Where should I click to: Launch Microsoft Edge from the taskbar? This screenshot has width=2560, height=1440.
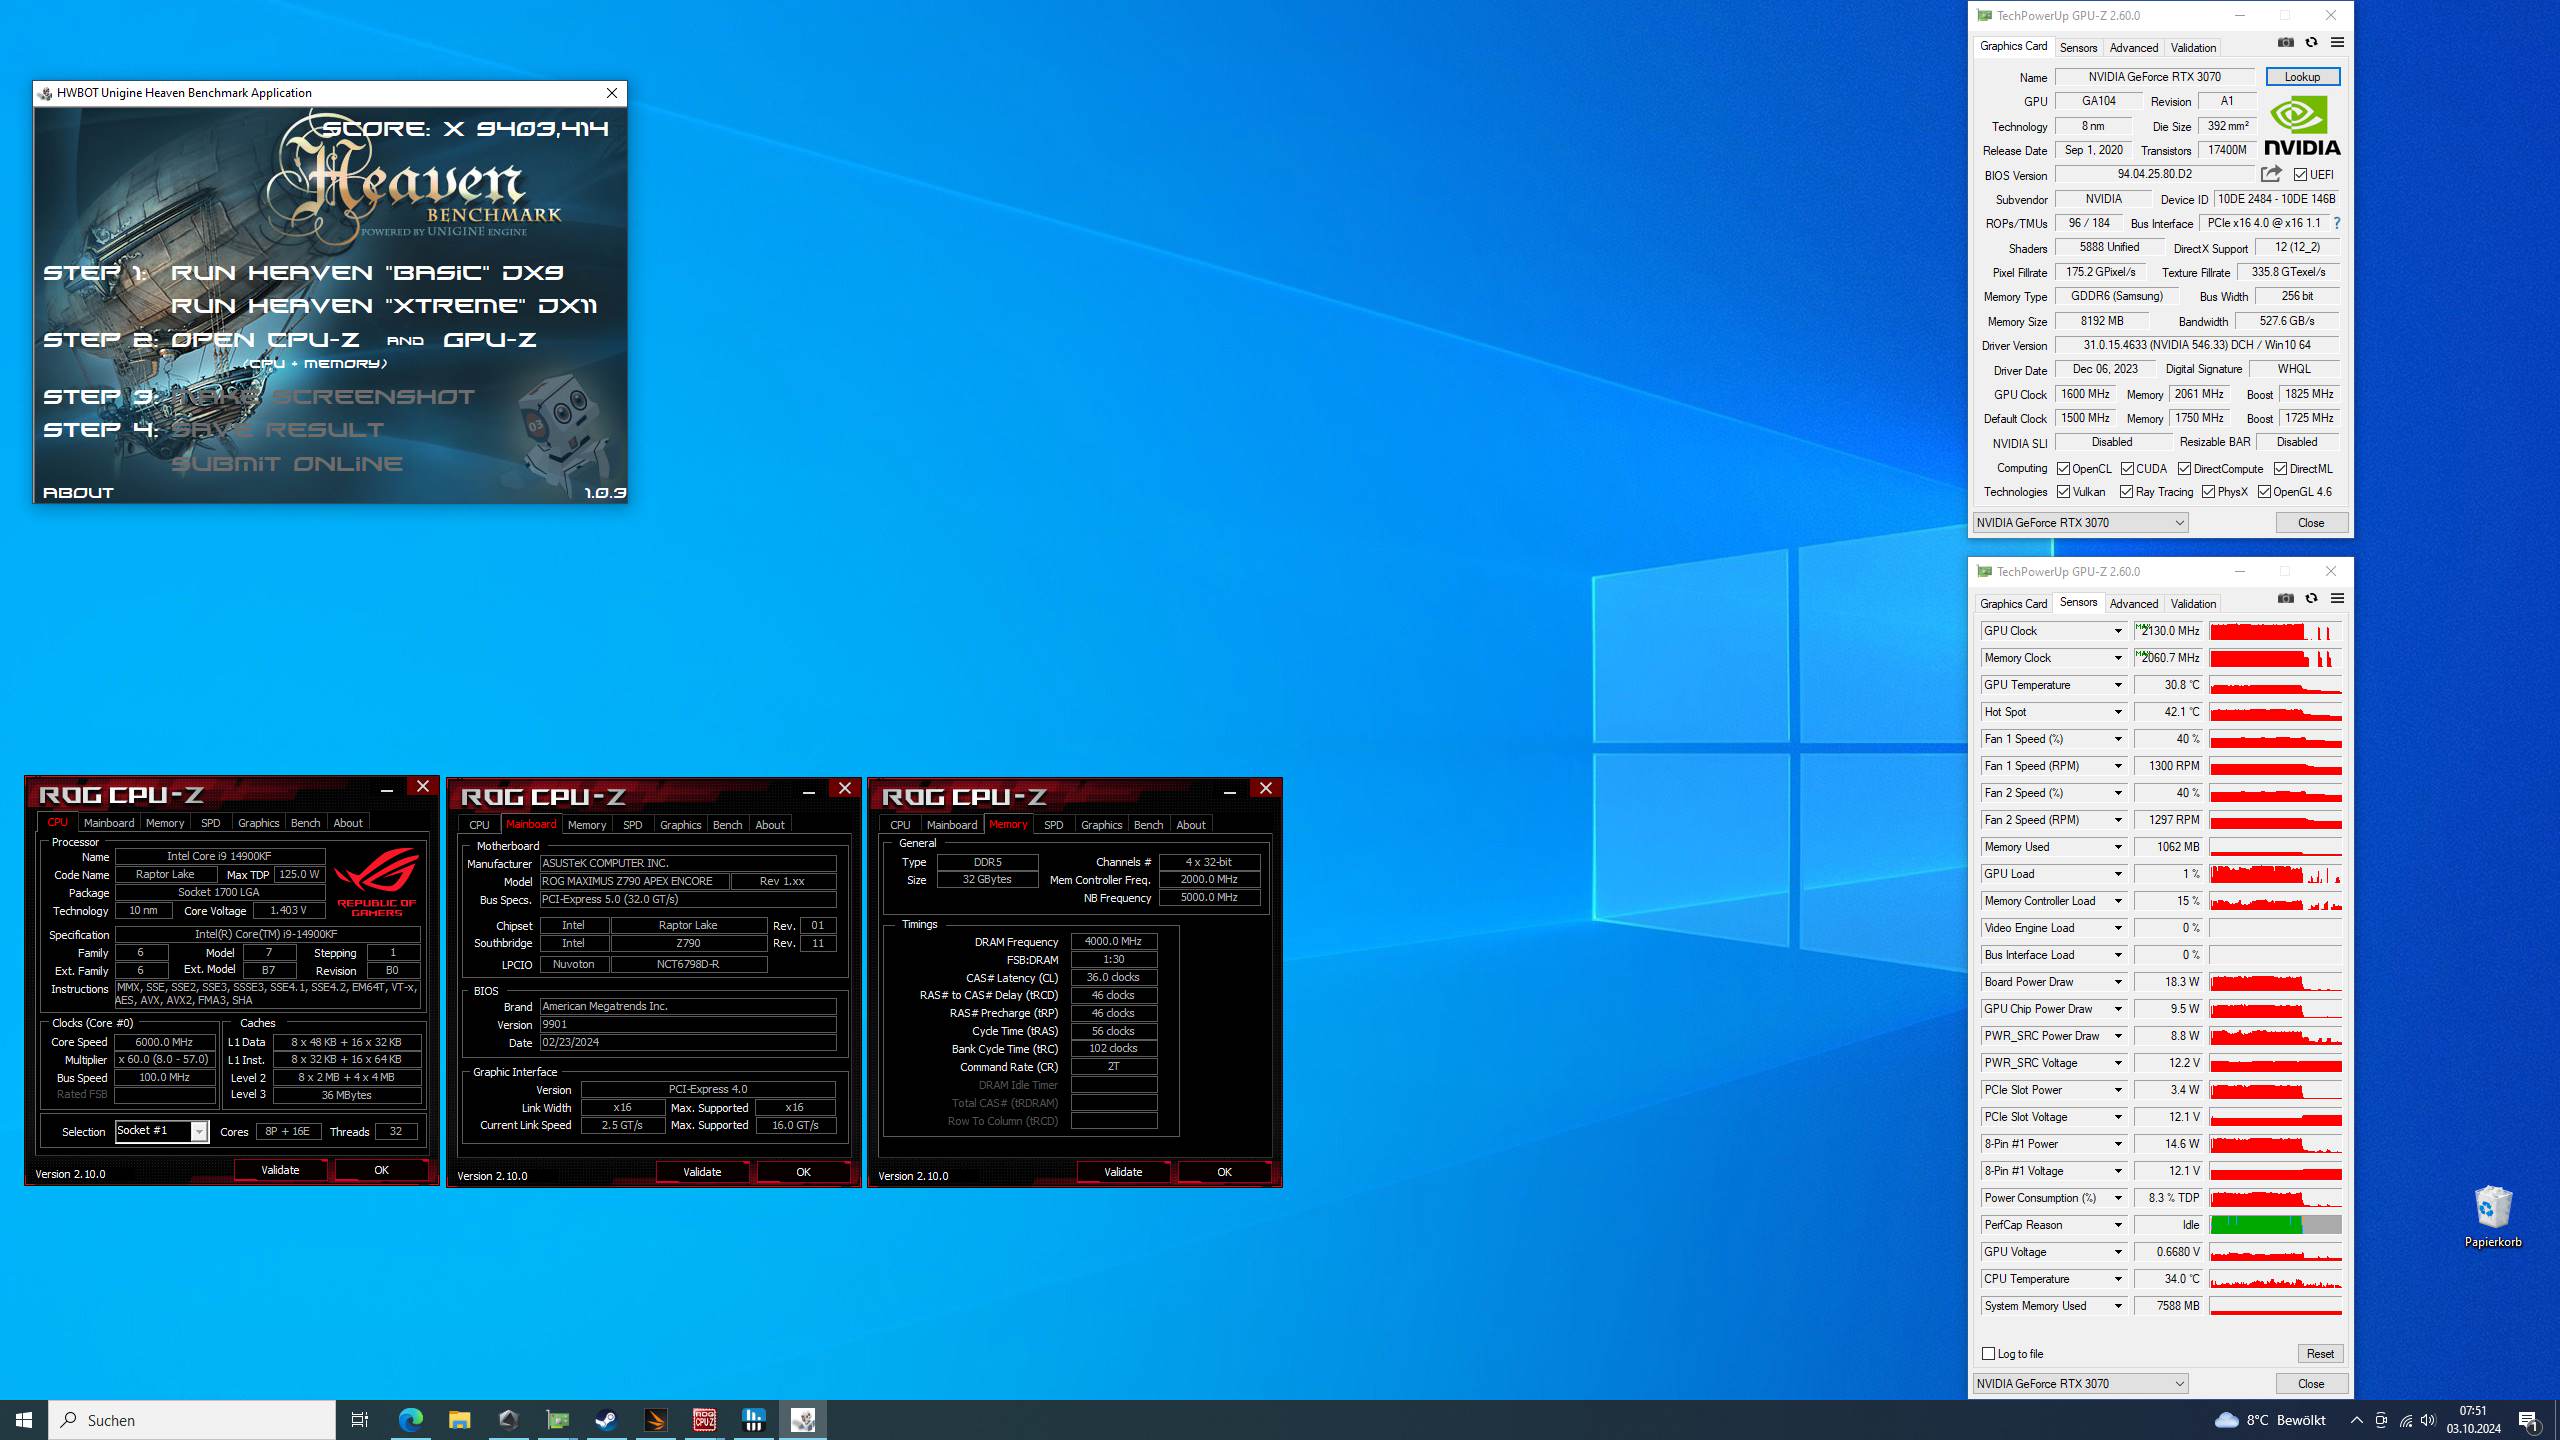[x=411, y=1420]
